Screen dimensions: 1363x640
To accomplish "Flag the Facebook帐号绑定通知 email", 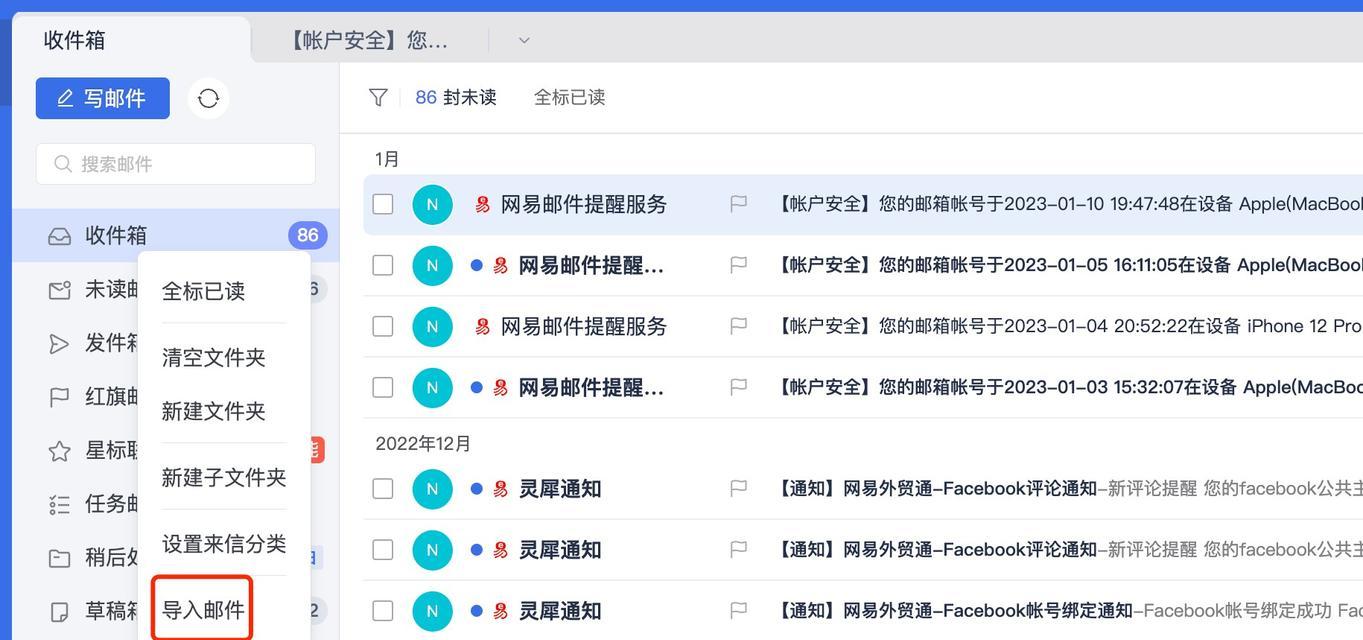I will (x=738, y=610).
